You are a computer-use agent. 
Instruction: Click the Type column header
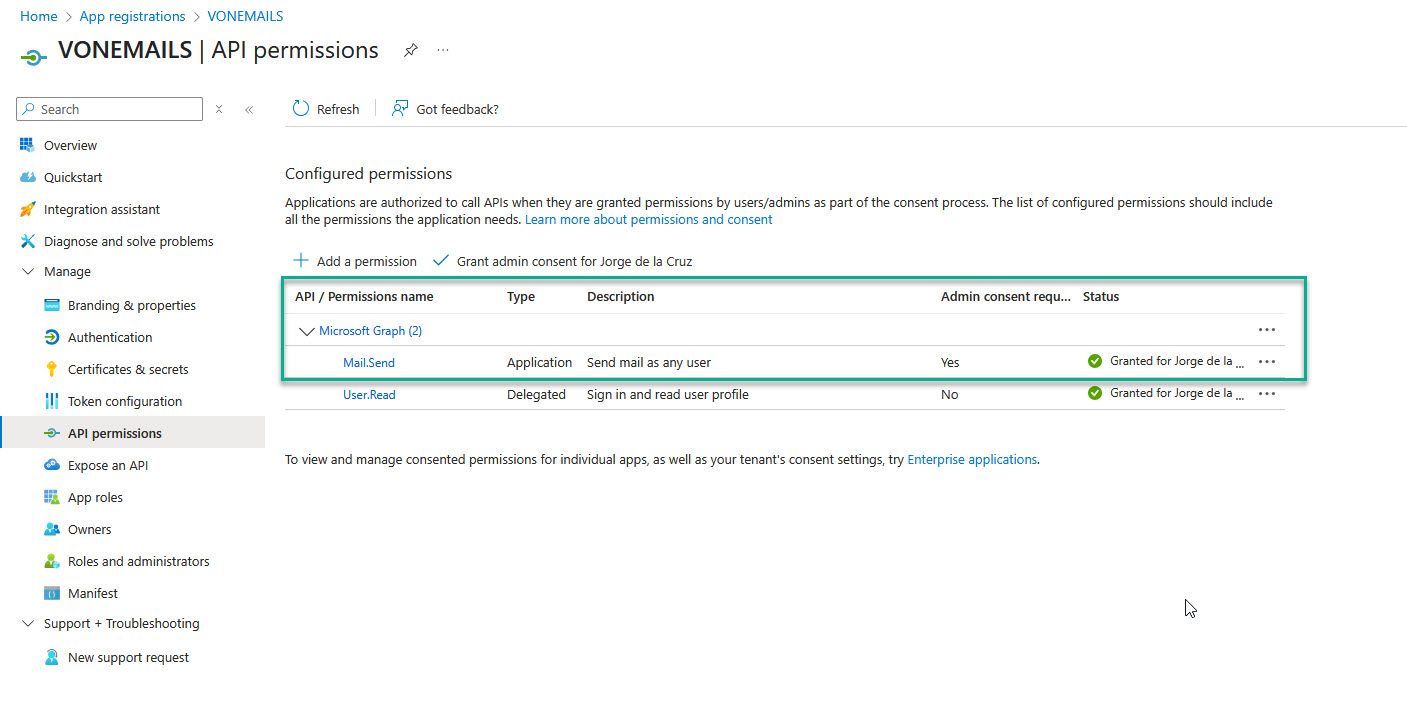tap(521, 296)
